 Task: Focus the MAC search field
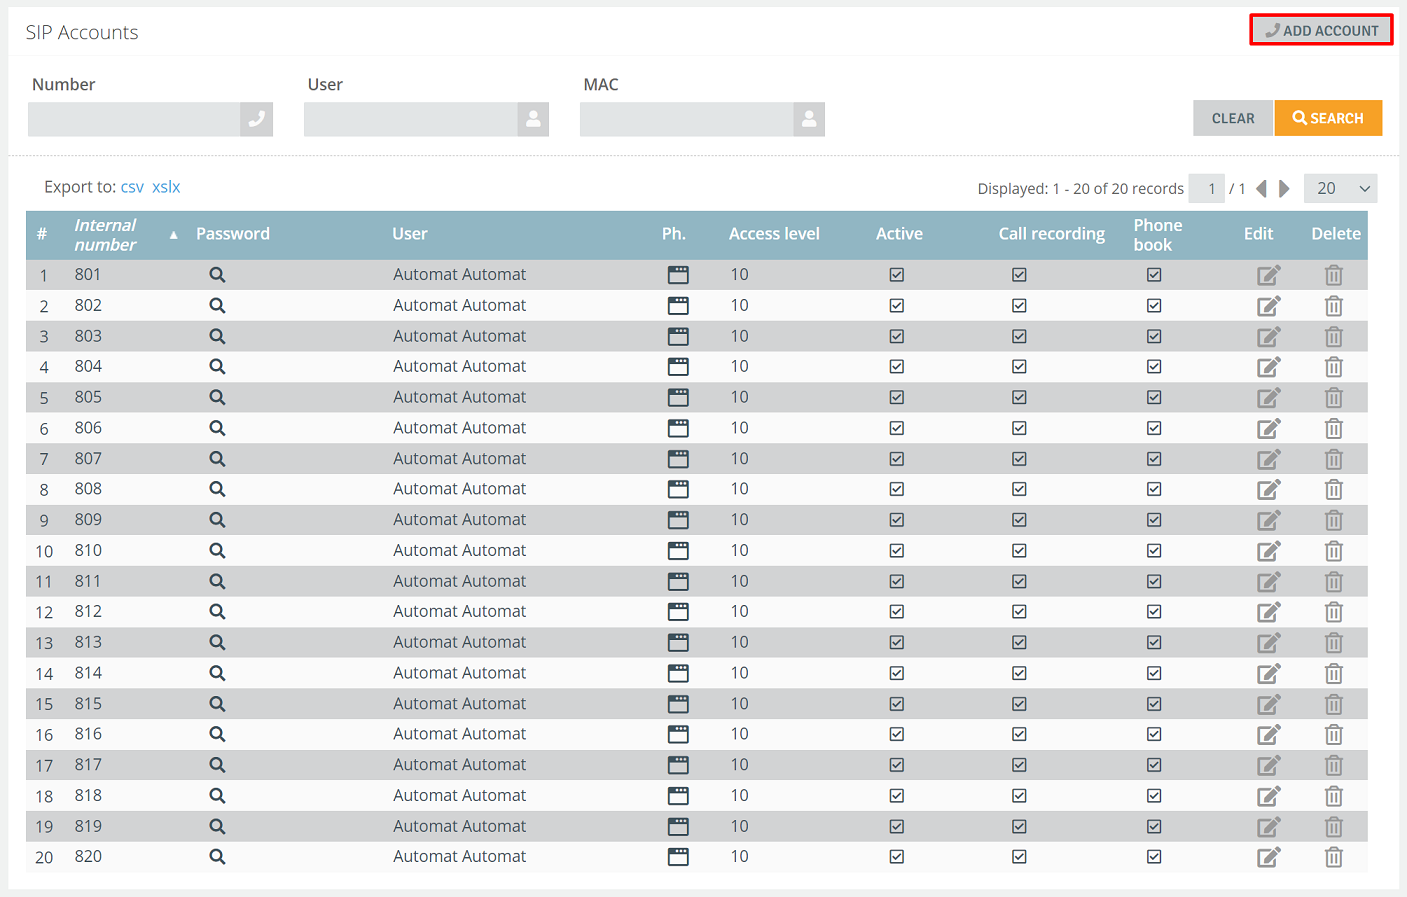click(x=686, y=119)
